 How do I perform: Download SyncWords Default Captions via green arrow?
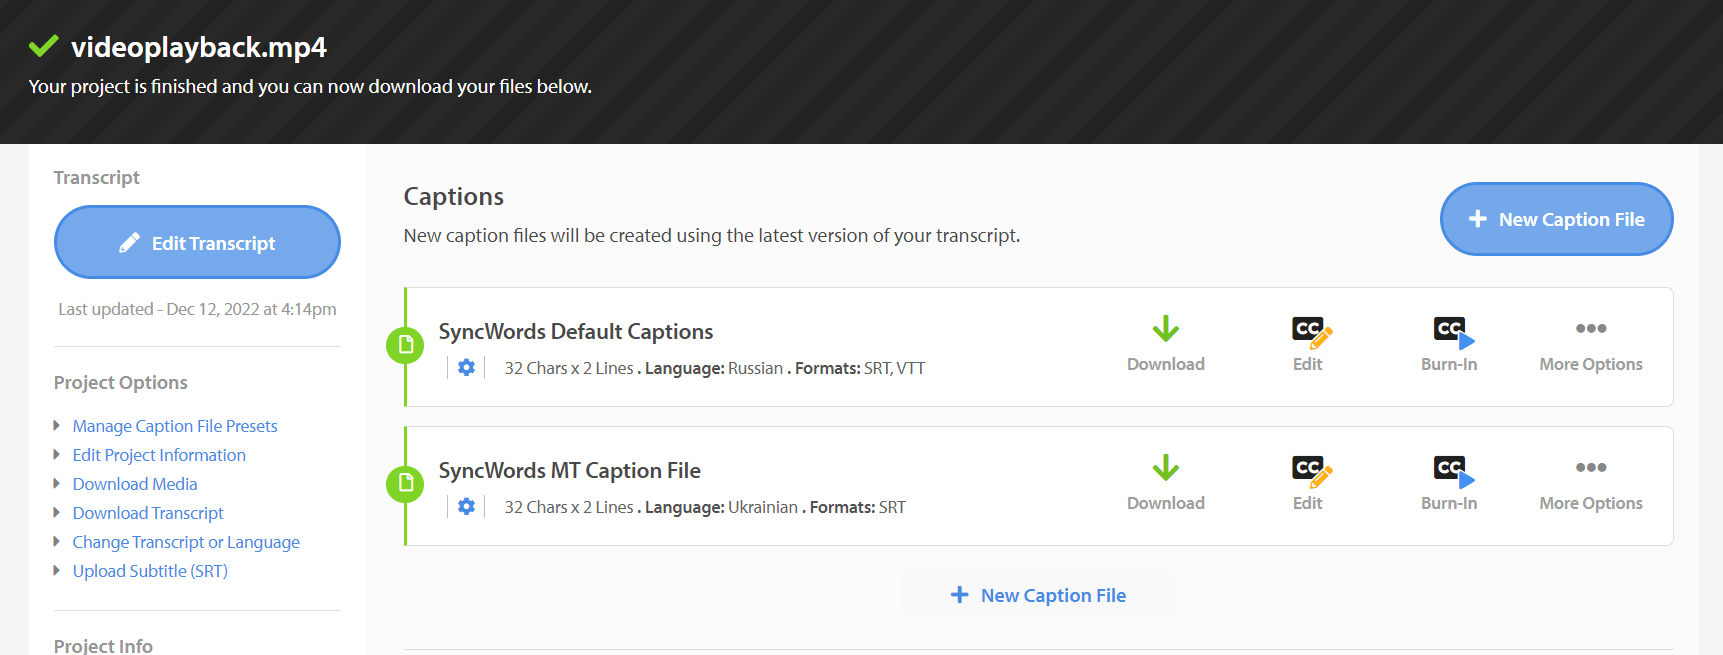point(1166,329)
